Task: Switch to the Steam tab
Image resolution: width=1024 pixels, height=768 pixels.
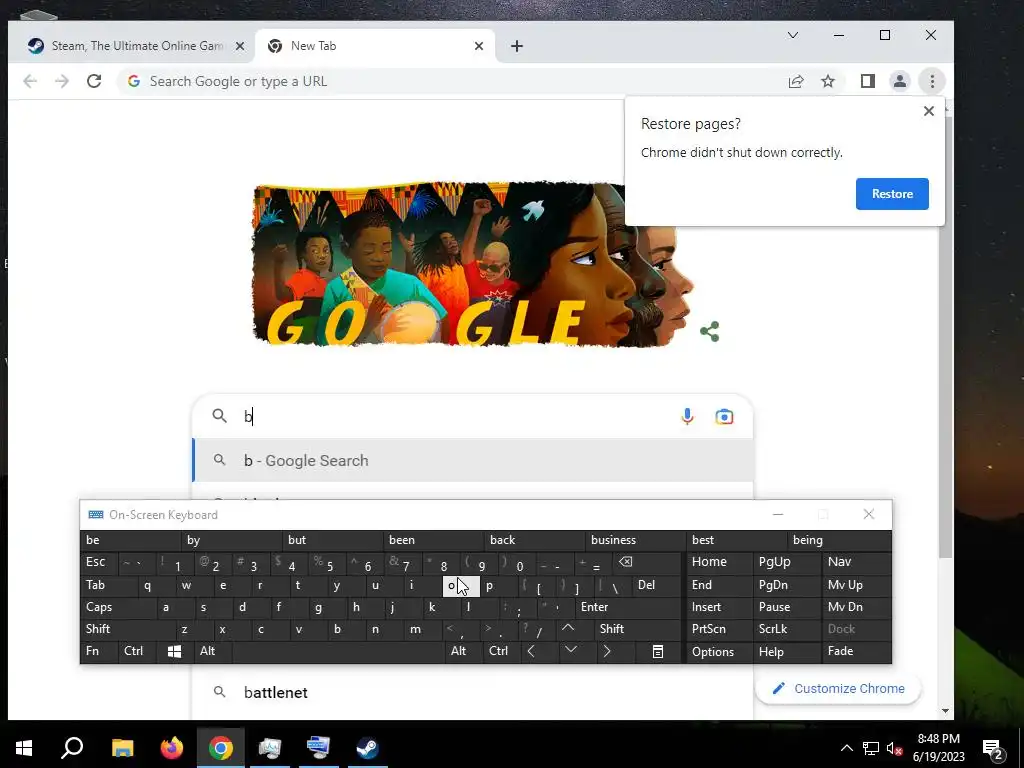Action: click(x=135, y=46)
